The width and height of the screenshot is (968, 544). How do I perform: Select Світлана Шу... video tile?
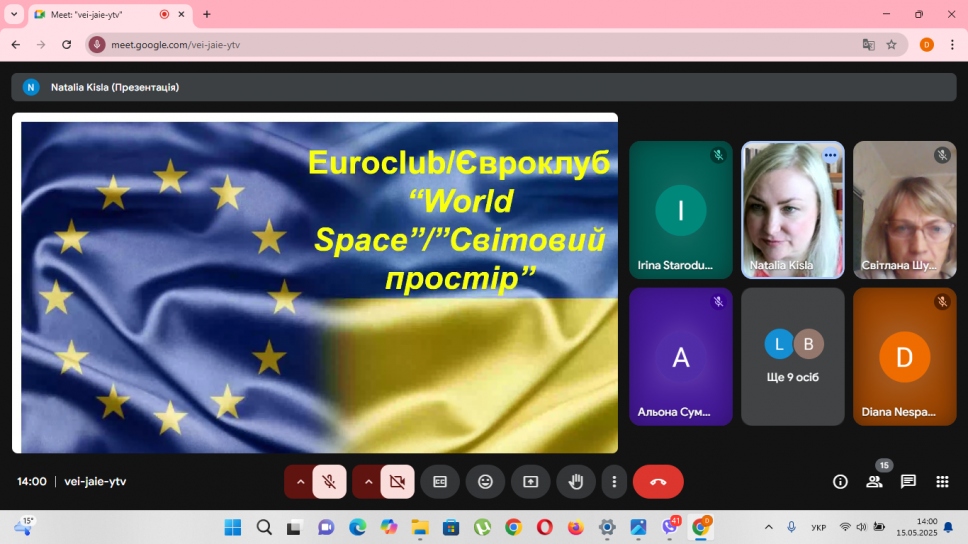tap(904, 210)
